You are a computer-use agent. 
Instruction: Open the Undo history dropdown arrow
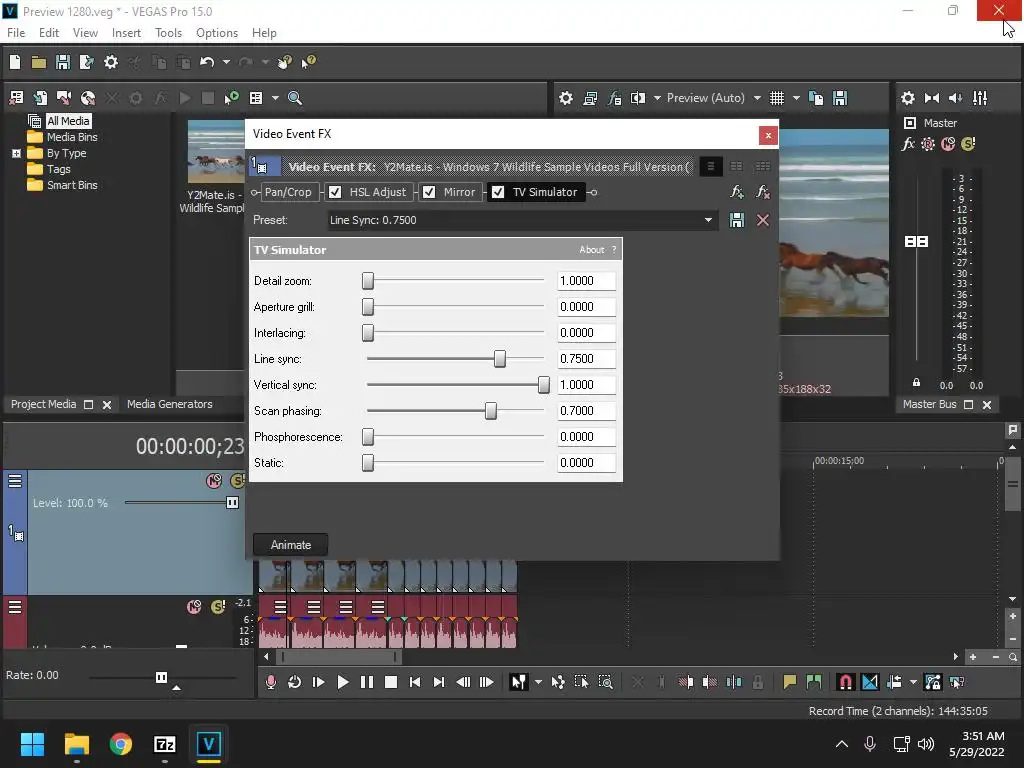coord(226,62)
